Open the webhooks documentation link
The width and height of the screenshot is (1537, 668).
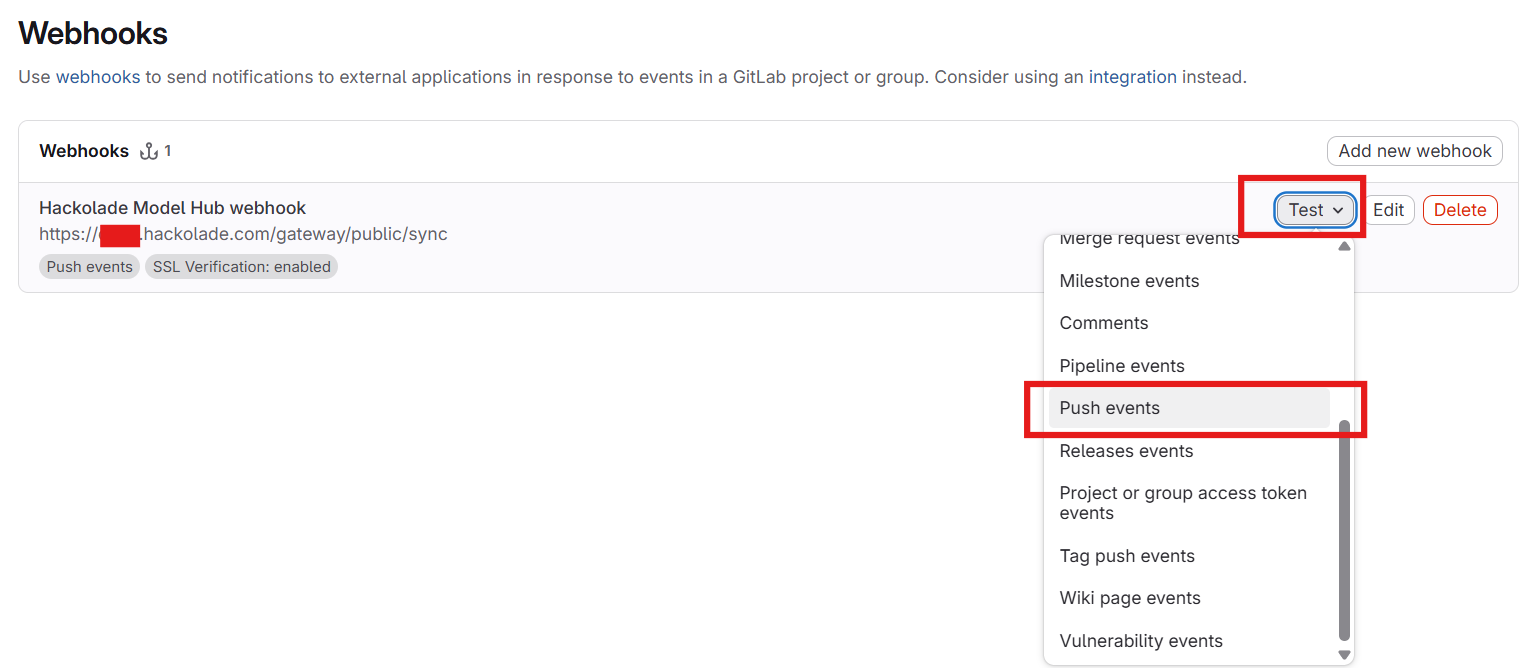coord(98,77)
